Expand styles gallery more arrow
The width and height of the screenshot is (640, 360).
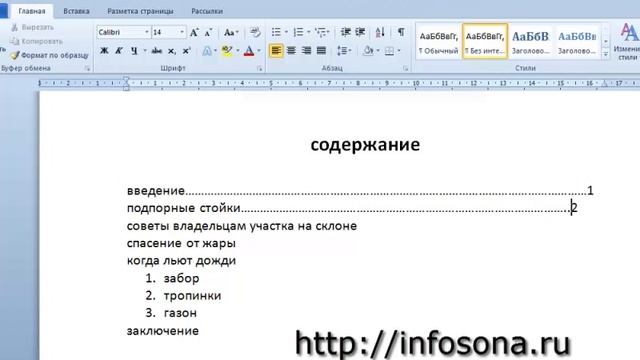[606, 54]
